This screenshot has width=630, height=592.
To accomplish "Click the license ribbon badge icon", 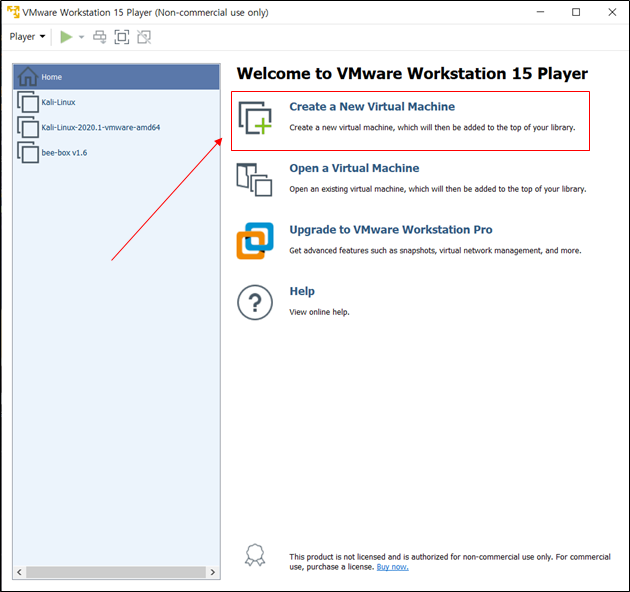I will pos(255,555).
